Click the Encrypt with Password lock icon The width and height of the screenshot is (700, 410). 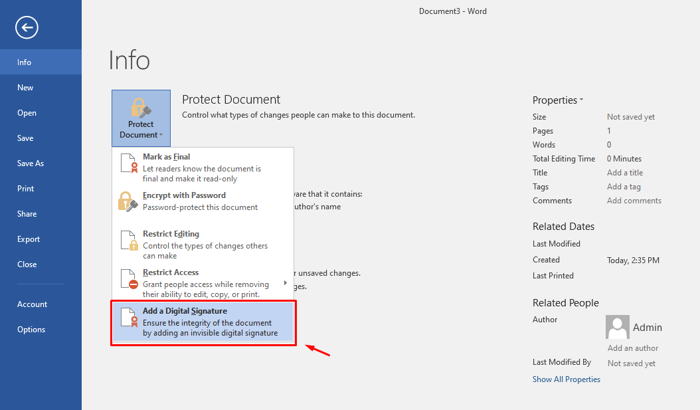coord(128,201)
